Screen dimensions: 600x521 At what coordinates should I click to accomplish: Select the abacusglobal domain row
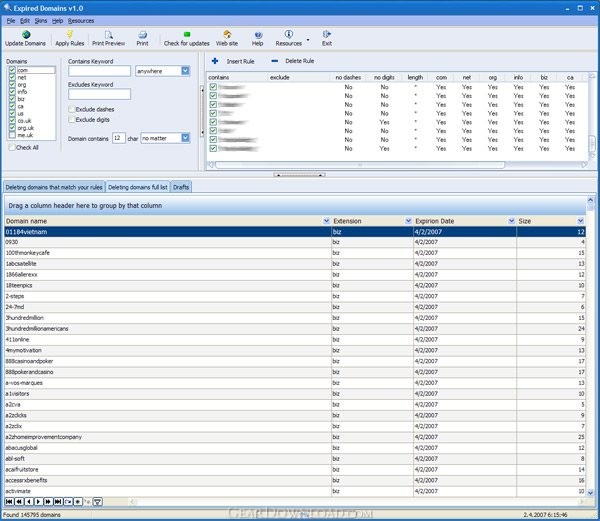click(x=295, y=448)
